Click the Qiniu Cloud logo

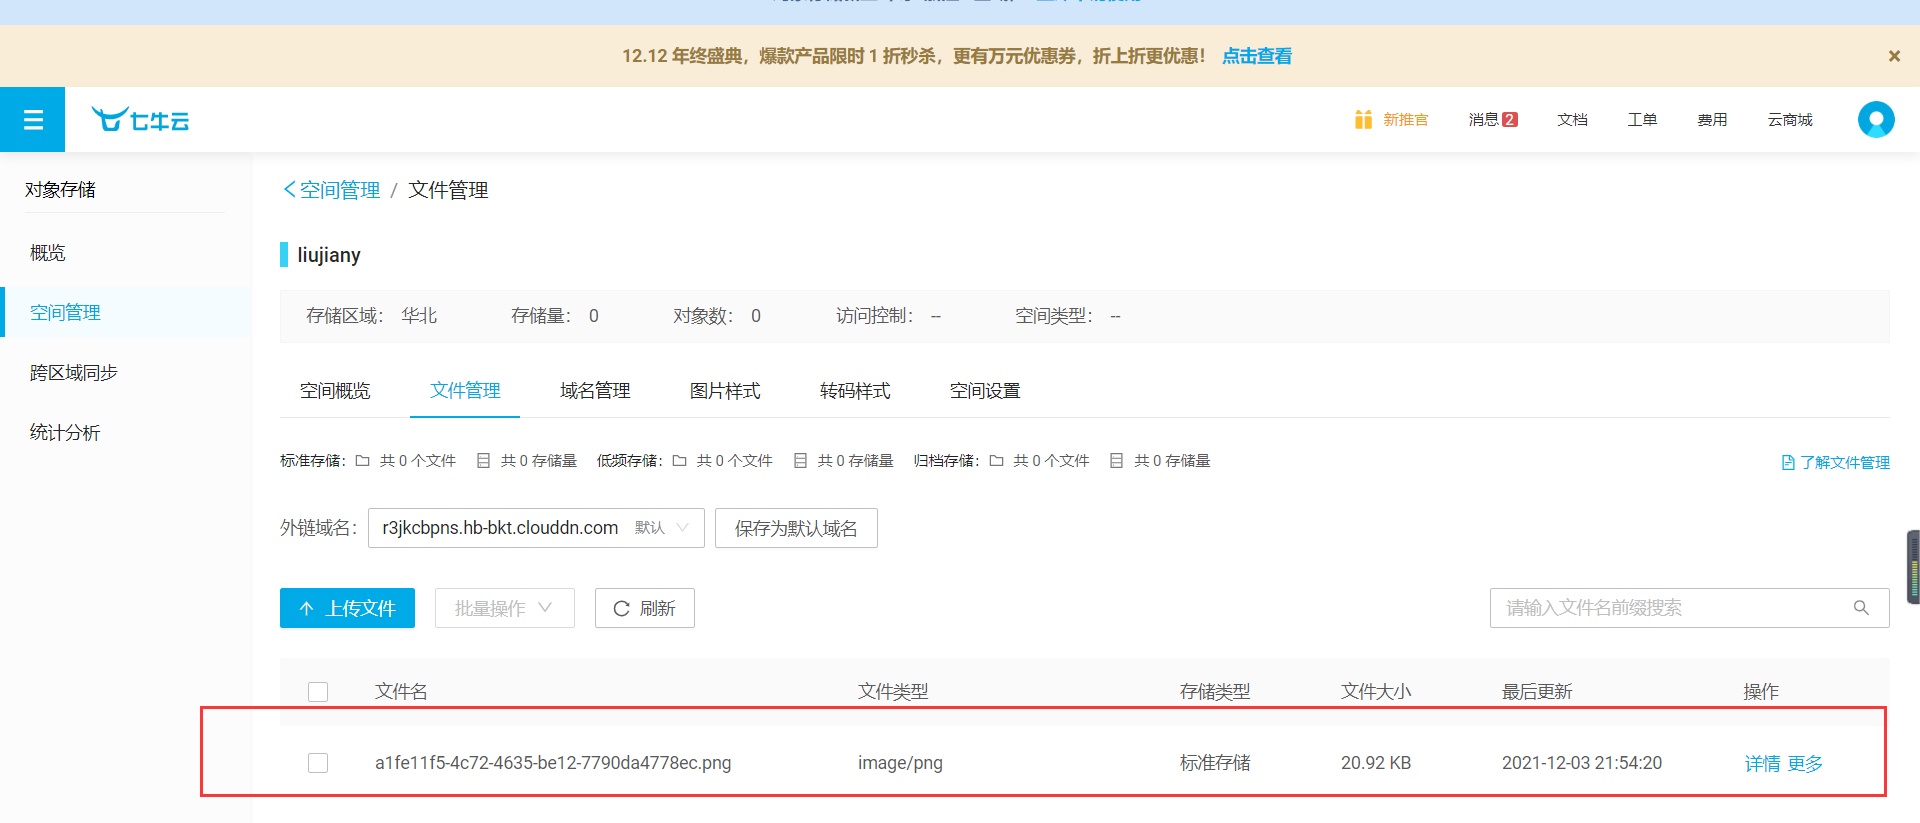(x=140, y=120)
